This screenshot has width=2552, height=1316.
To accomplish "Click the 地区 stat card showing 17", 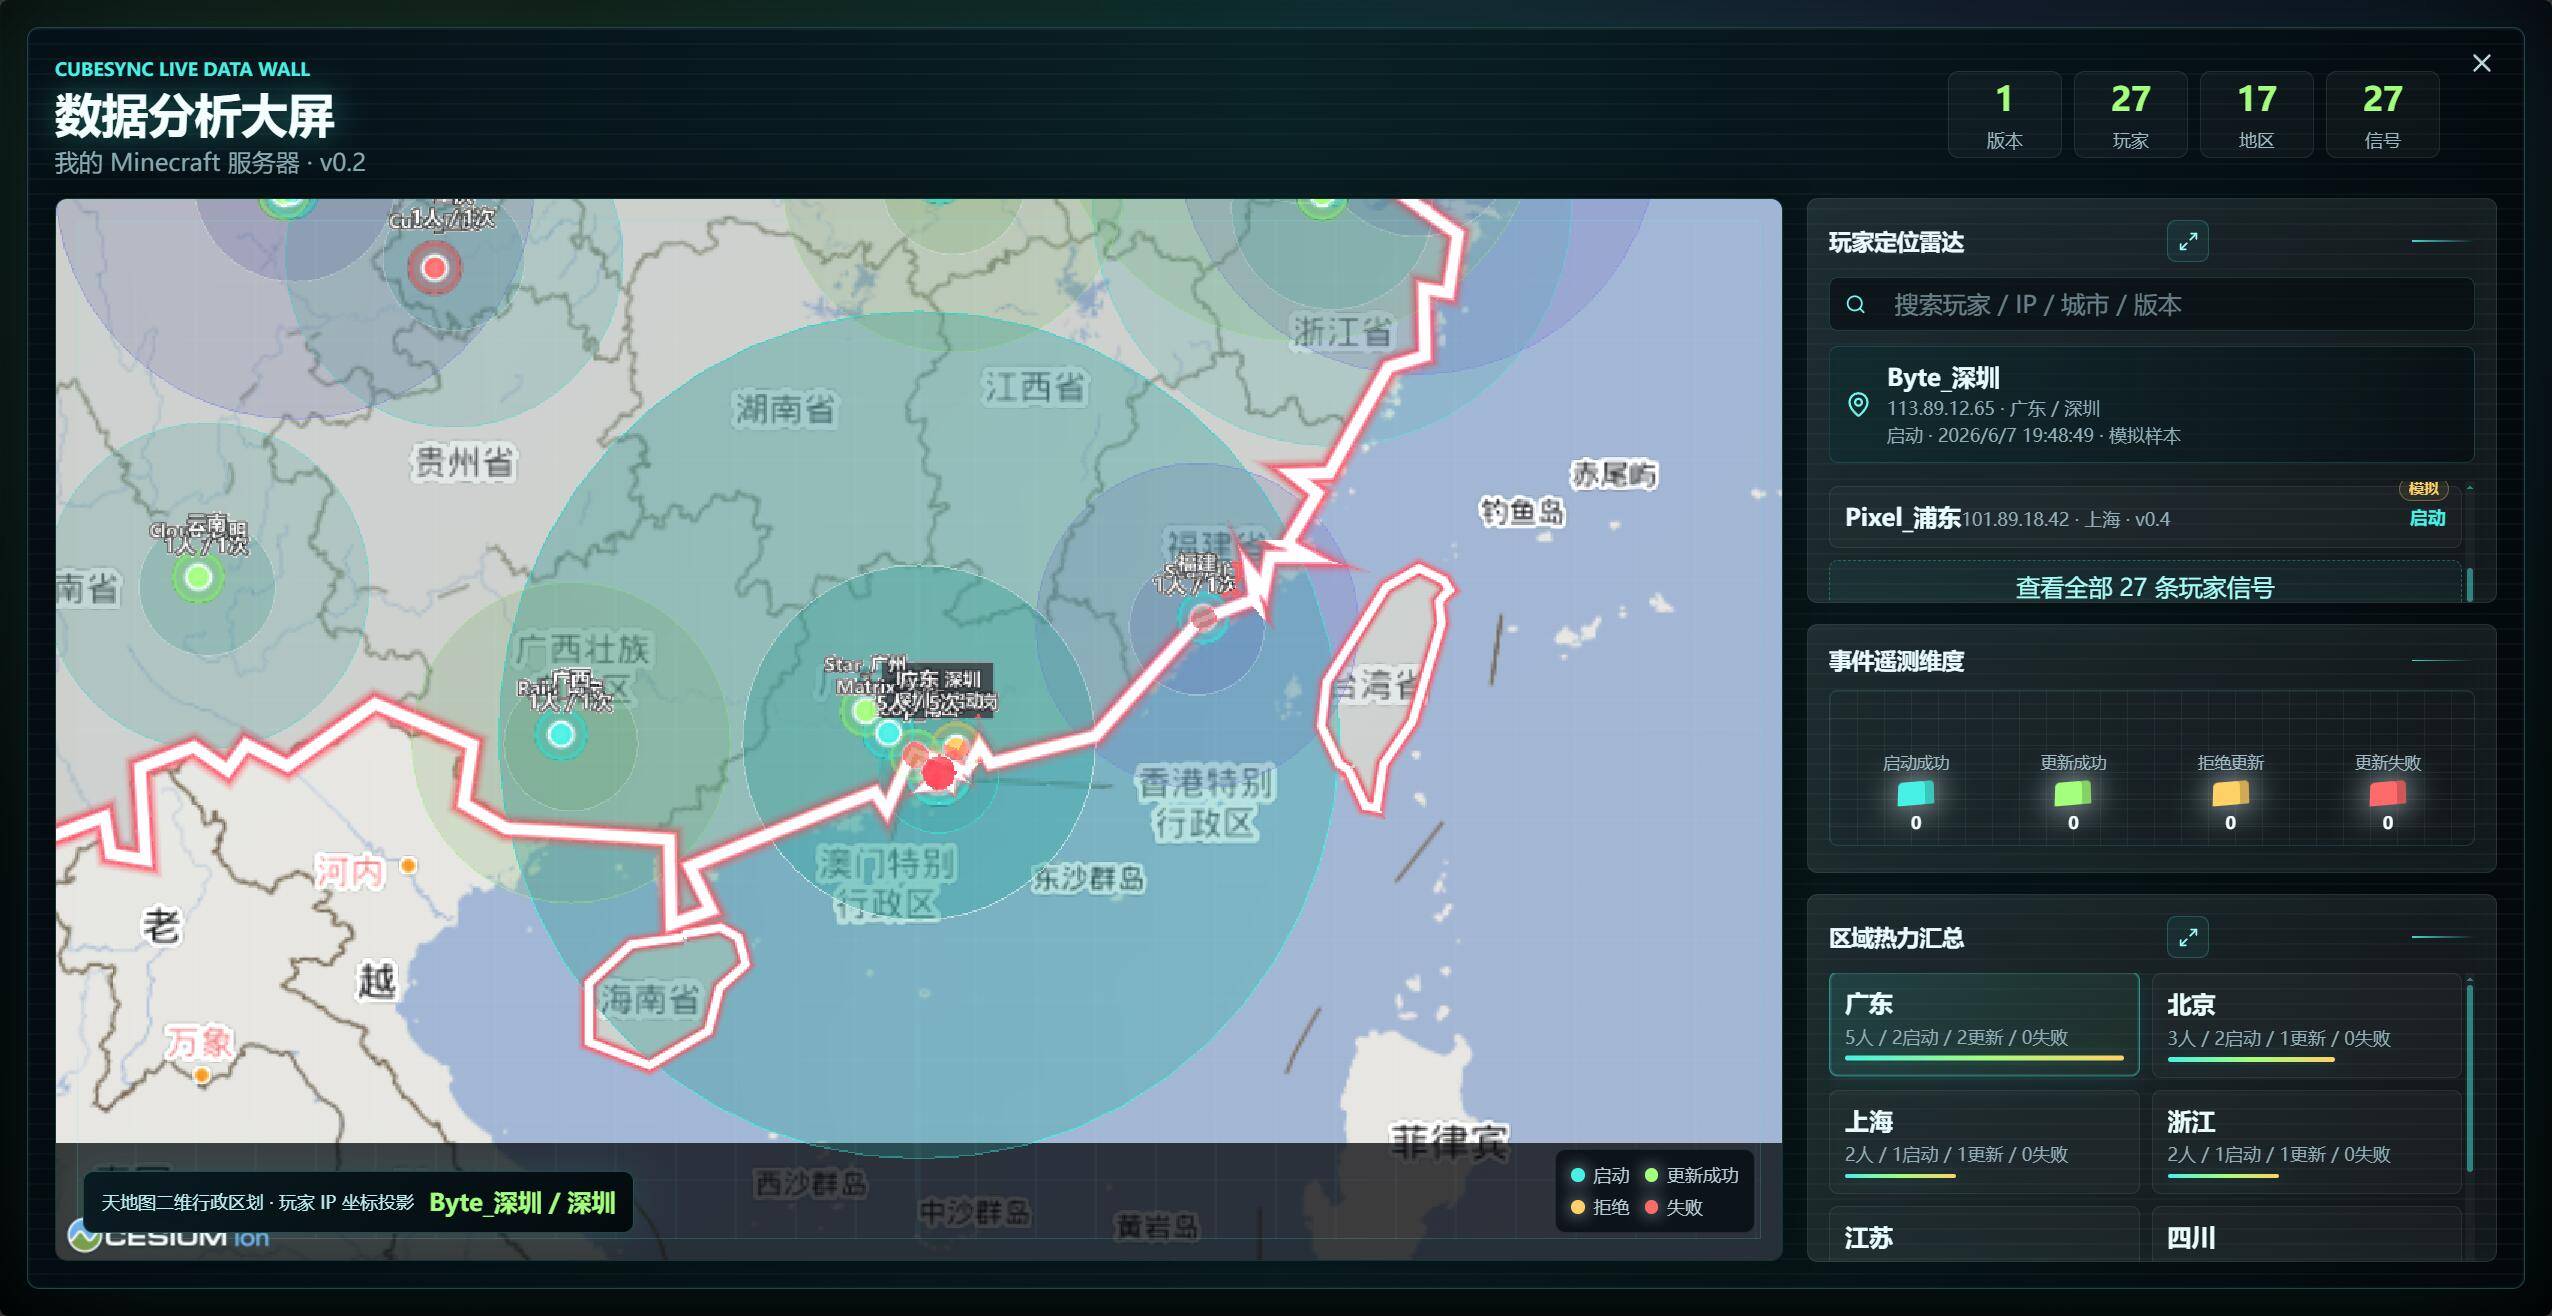I will coord(2256,115).
